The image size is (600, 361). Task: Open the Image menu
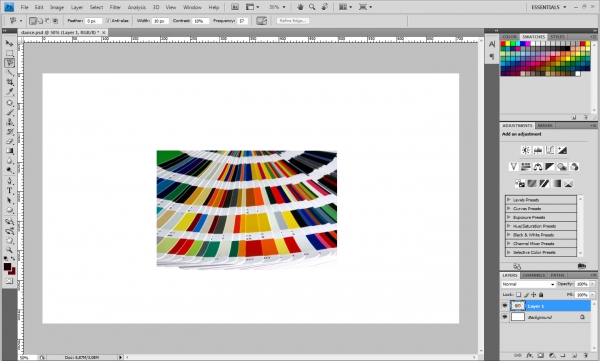57,7
